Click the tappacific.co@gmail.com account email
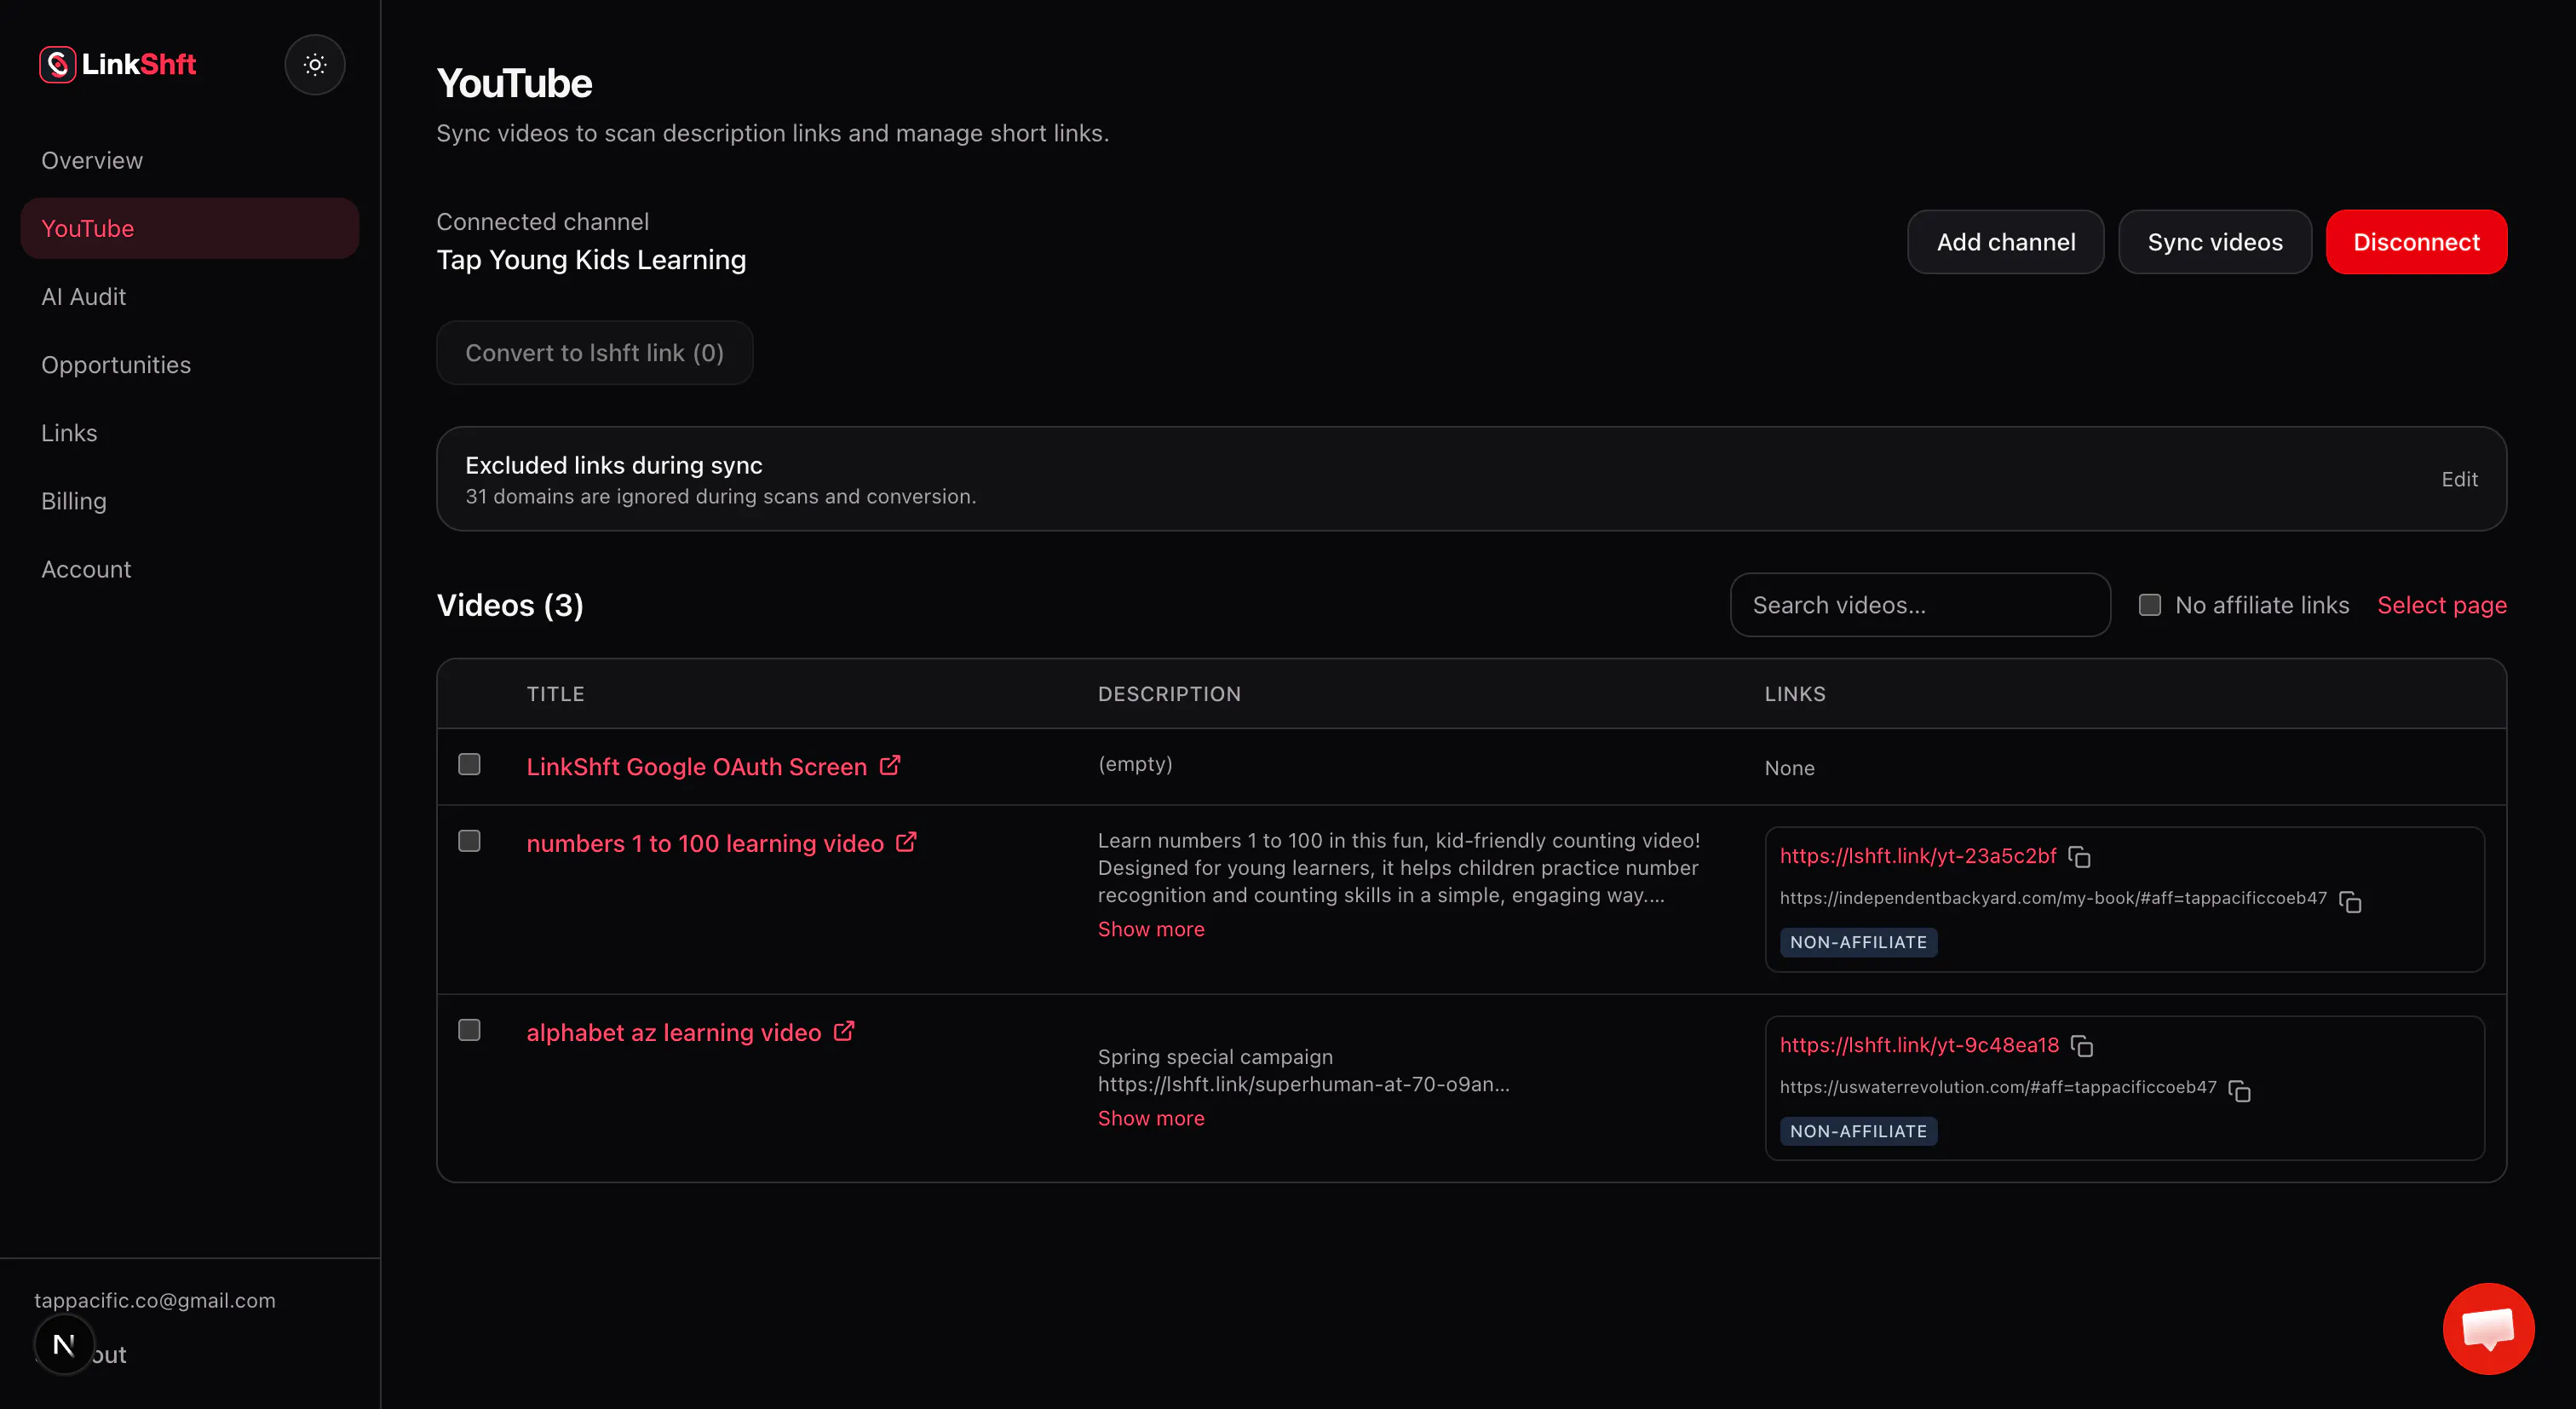Image resolution: width=2576 pixels, height=1409 pixels. coord(155,1300)
